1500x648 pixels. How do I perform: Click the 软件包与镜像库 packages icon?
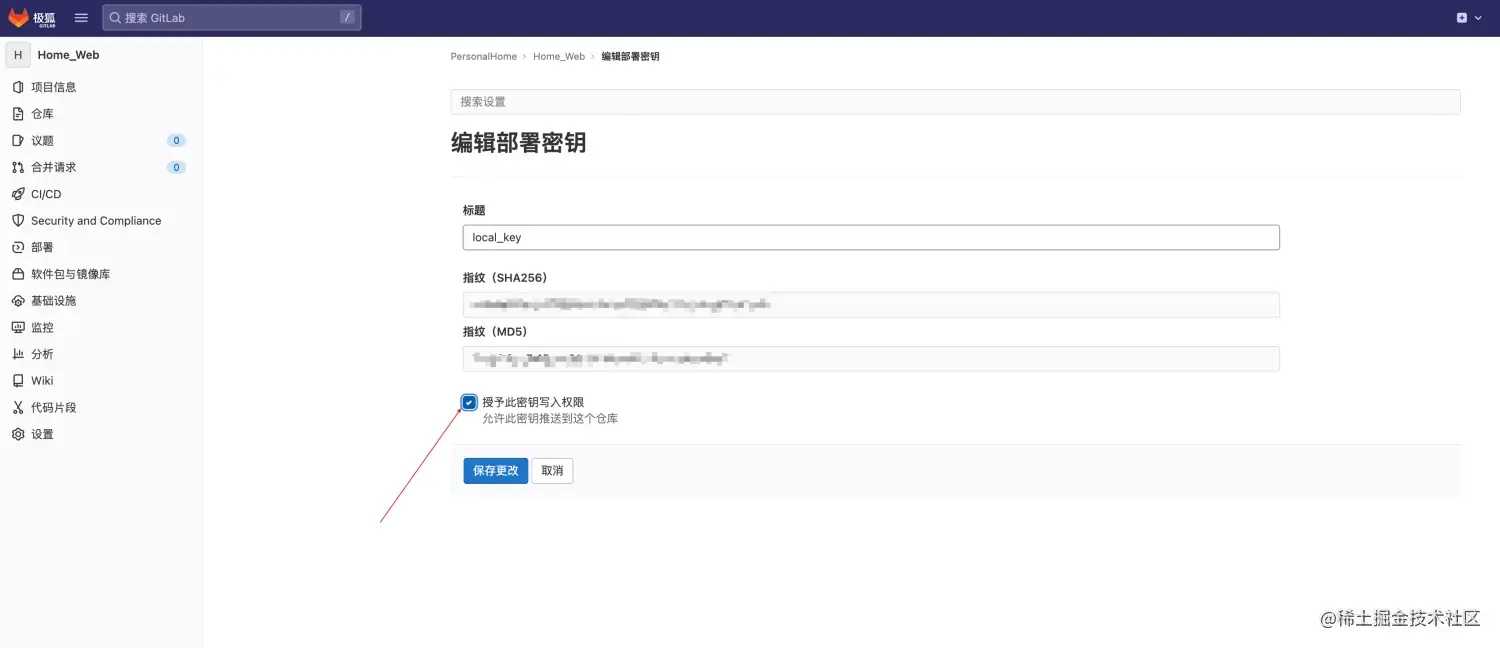click(18, 274)
